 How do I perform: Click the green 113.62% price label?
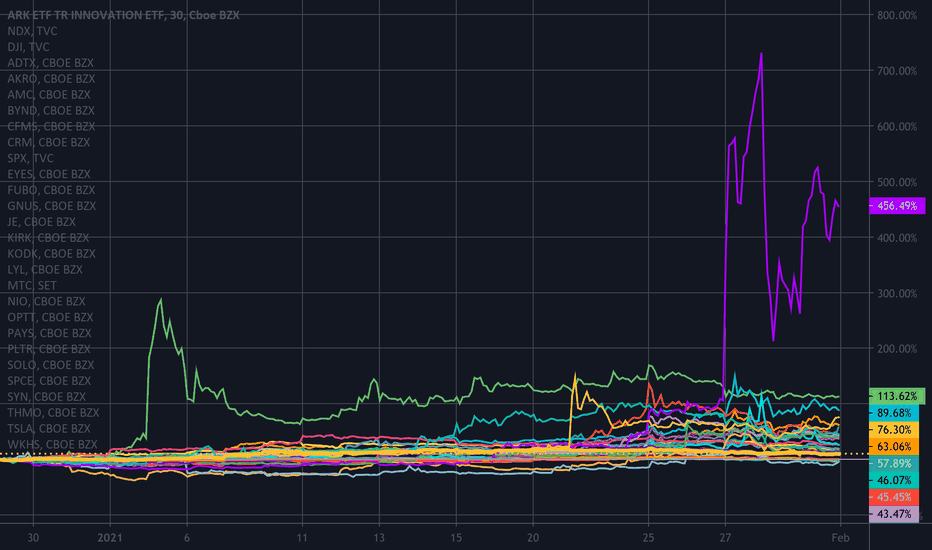tap(897, 396)
